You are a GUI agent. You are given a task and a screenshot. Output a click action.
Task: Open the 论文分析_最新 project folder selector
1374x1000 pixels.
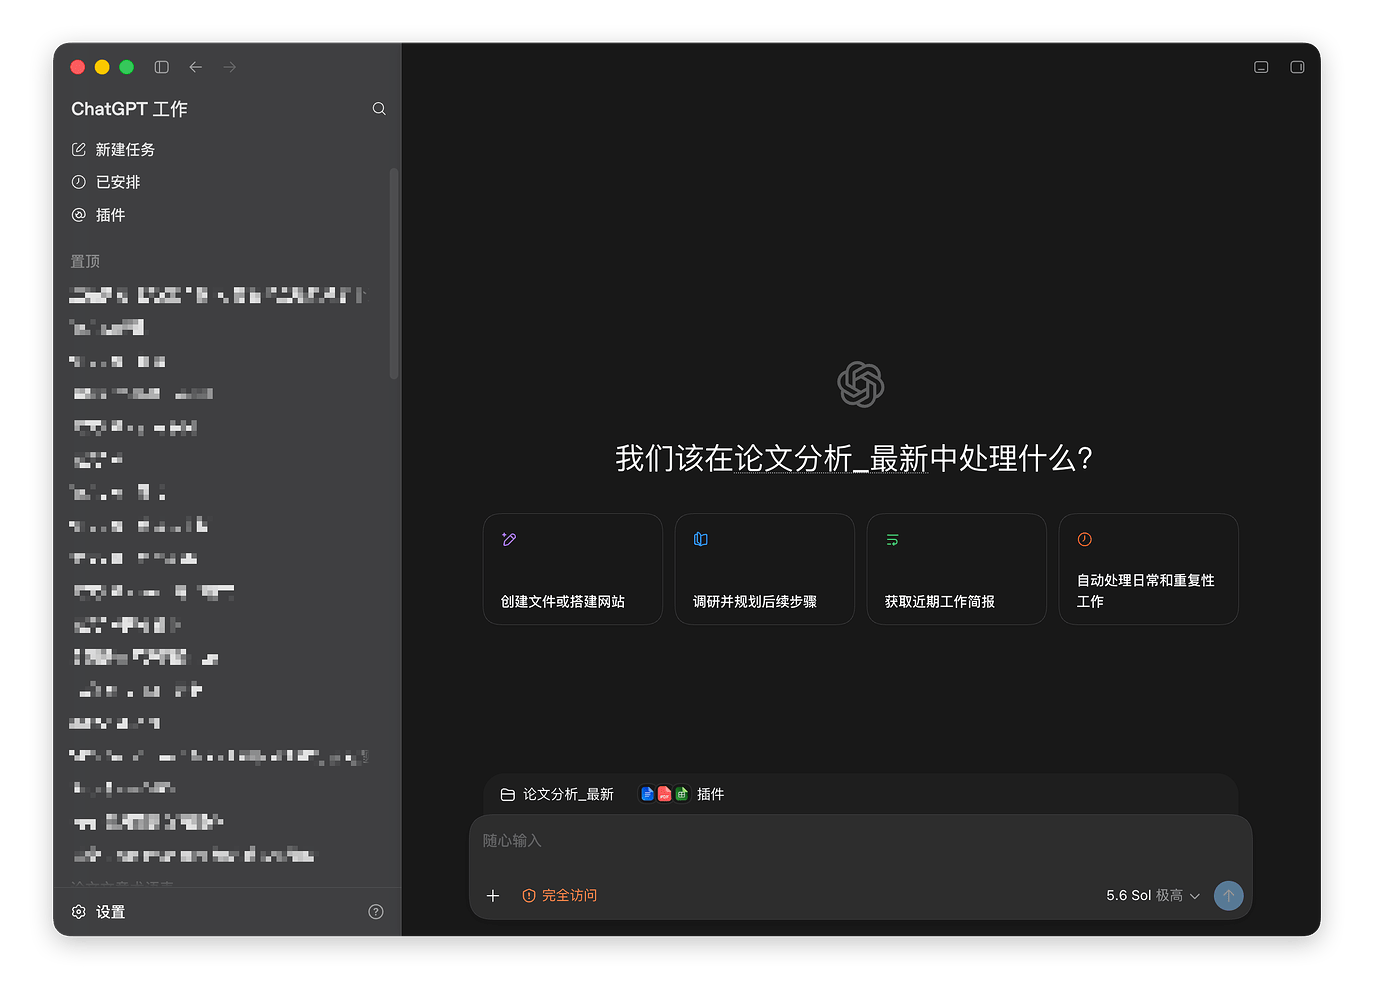(x=557, y=794)
